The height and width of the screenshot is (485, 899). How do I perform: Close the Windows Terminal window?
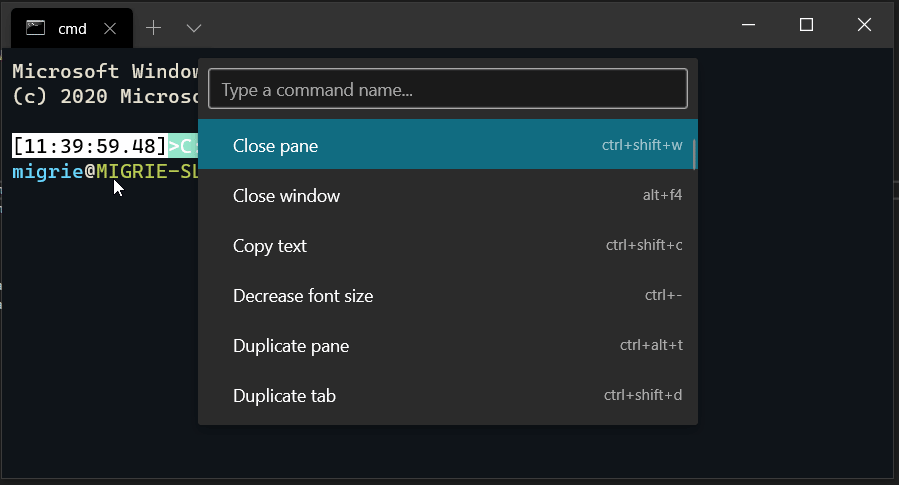click(864, 25)
